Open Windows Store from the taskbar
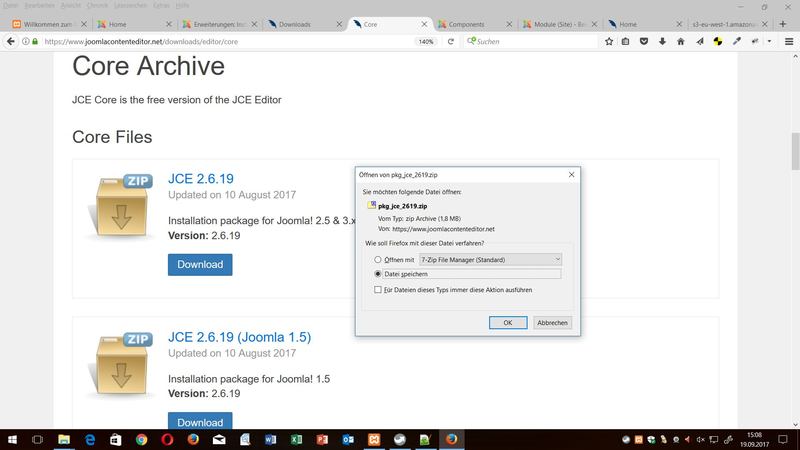Image resolution: width=800 pixels, height=450 pixels. 116,439
